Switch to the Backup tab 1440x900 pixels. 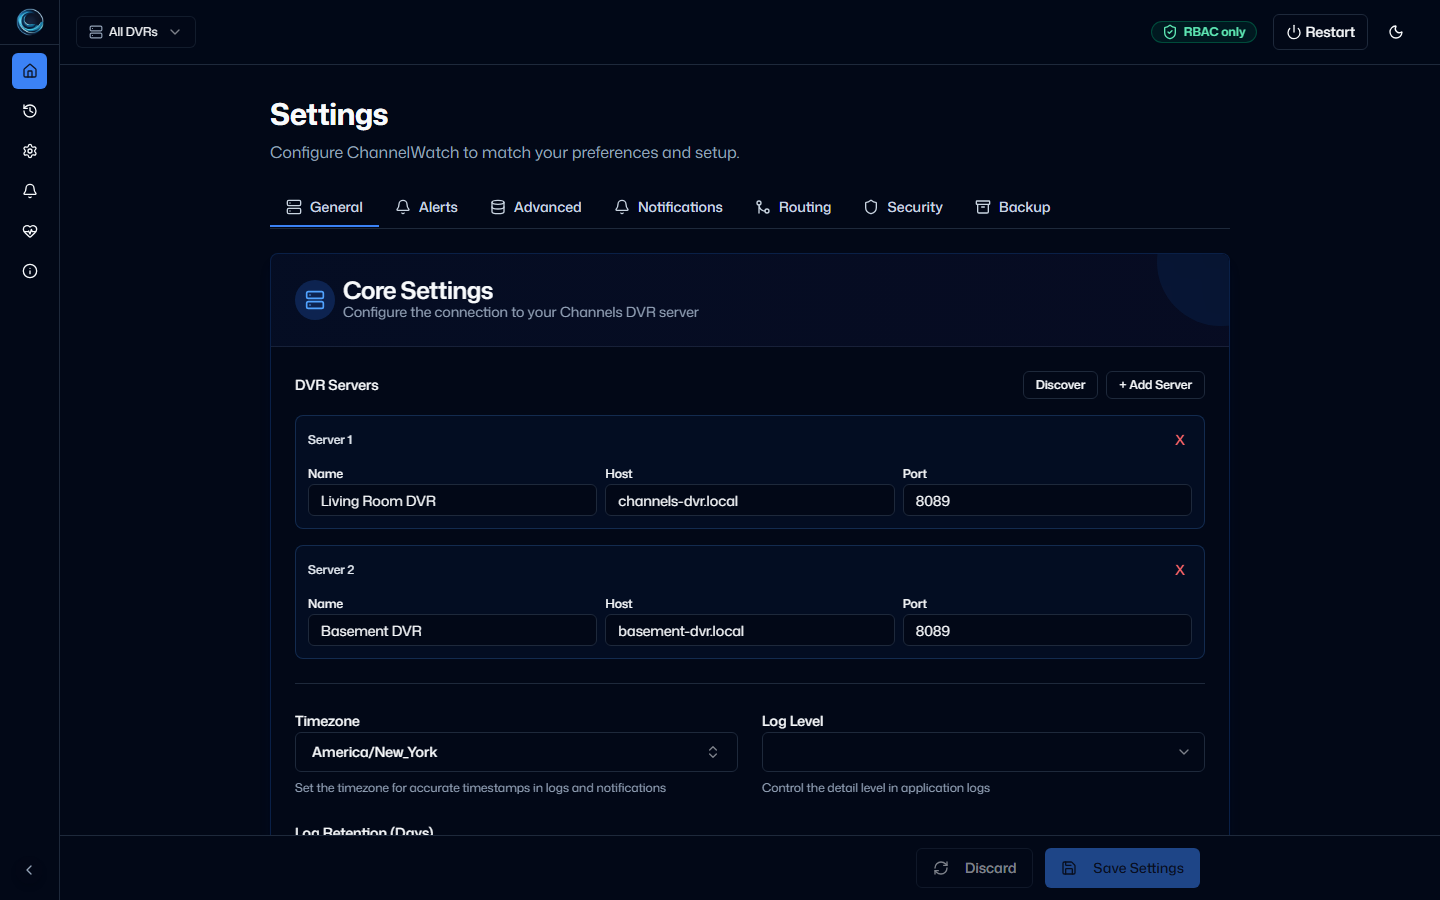[1013, 207]
